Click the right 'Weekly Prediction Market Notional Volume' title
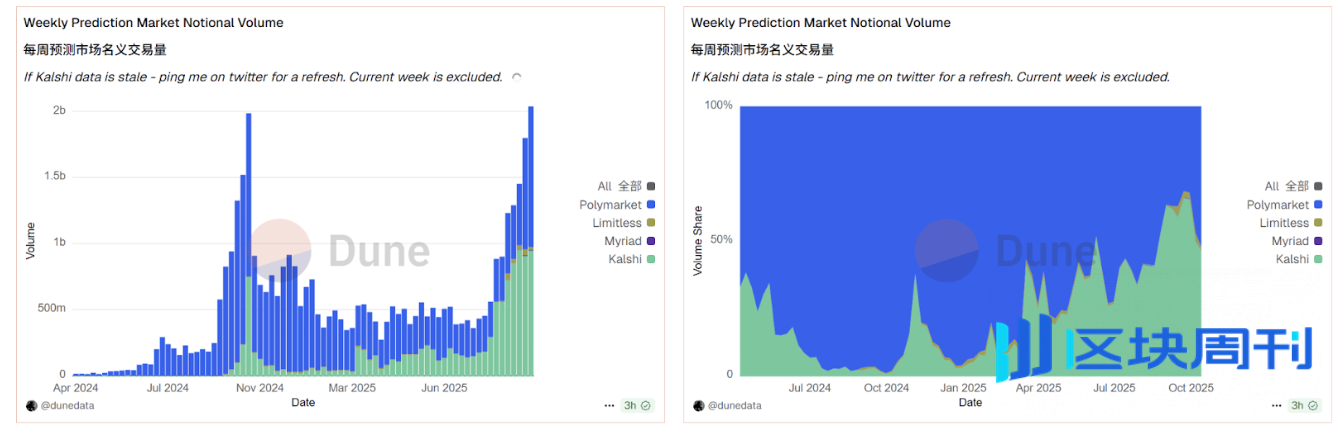This screenshot has width=1342, height=432. coord(821,22)
